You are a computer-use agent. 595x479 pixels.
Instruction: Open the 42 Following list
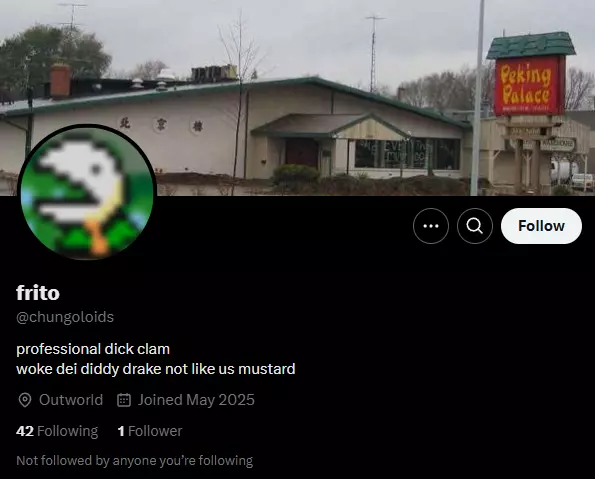click(57, 431)
